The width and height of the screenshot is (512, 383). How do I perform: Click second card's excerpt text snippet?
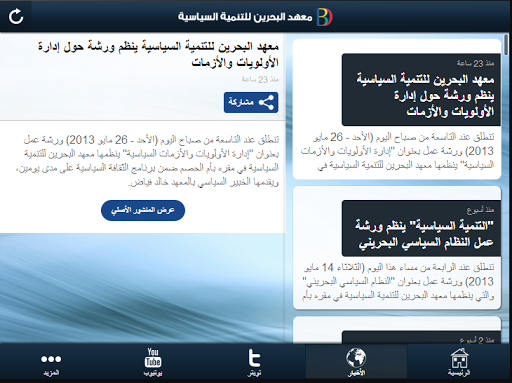tap(398, 281)
